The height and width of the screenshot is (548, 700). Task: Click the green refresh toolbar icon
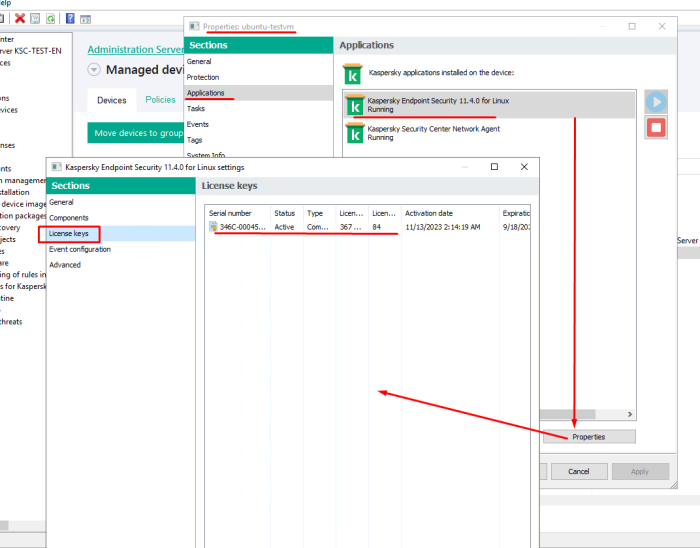point(50,18)
